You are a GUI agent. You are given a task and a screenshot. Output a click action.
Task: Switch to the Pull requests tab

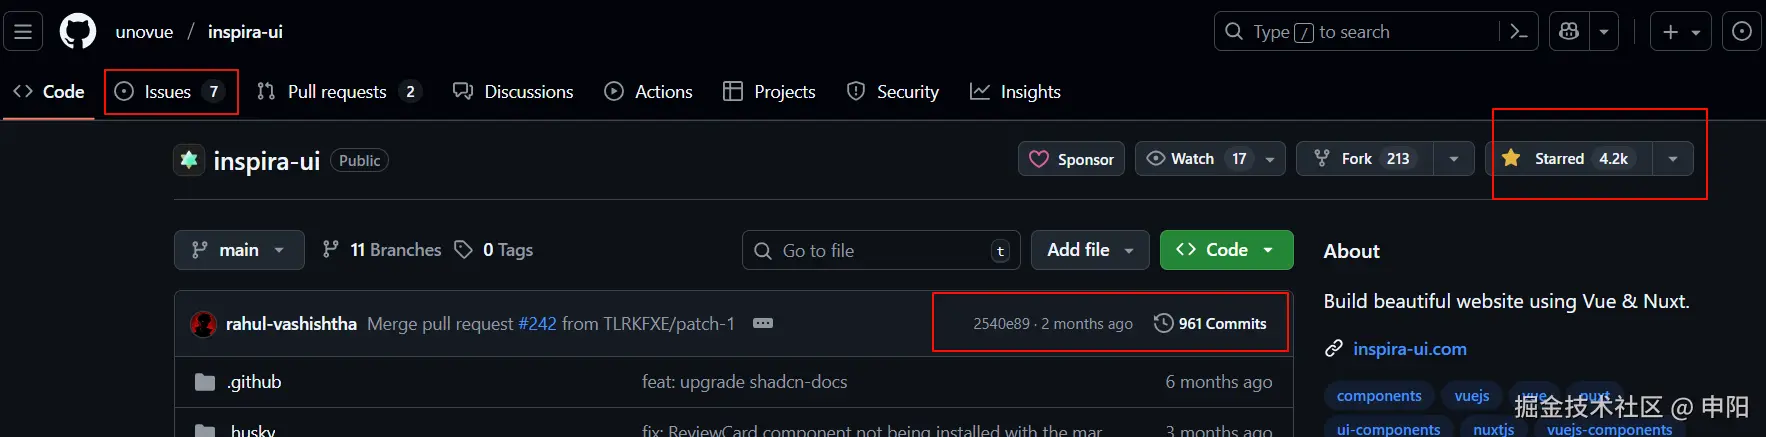(337, 92)
